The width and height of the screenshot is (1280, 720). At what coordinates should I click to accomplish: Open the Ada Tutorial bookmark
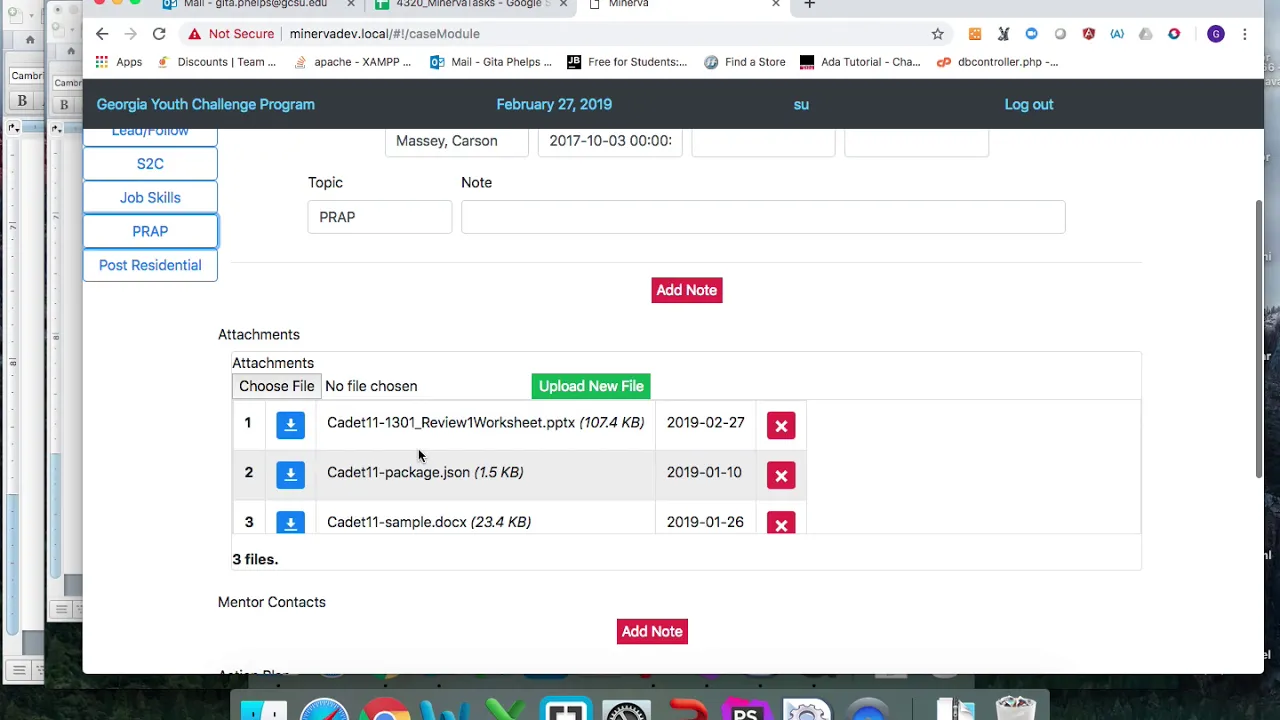click(x=860, y=62)
